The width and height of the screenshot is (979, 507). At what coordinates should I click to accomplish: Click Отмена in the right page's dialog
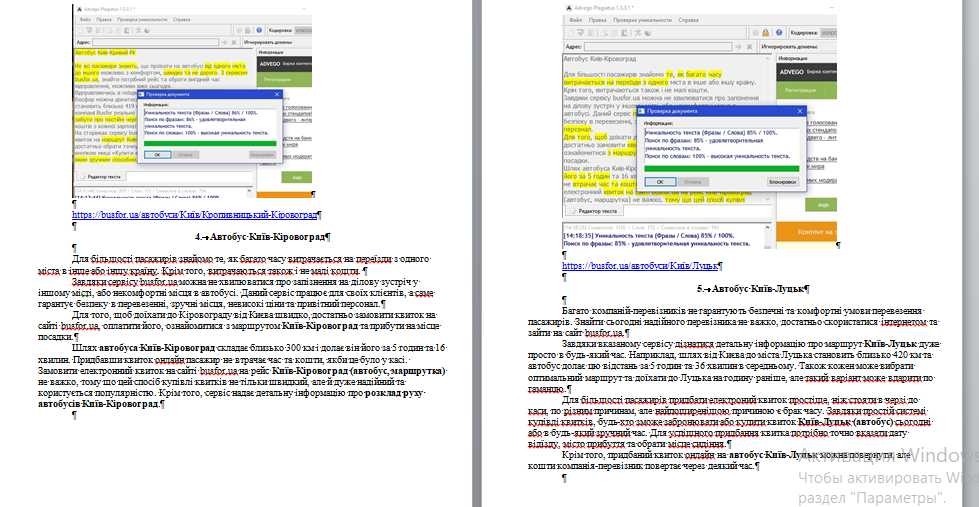[x=692, y=182]
